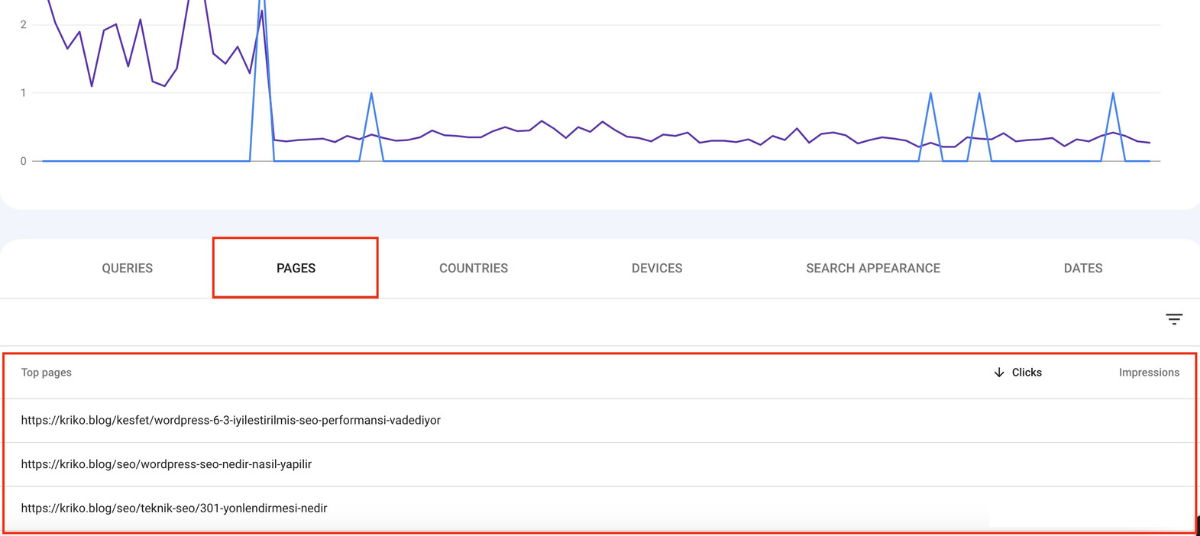Open the Countries tab
The image size is (1200, 536).
pyautogui.click(x=473, y=268)
